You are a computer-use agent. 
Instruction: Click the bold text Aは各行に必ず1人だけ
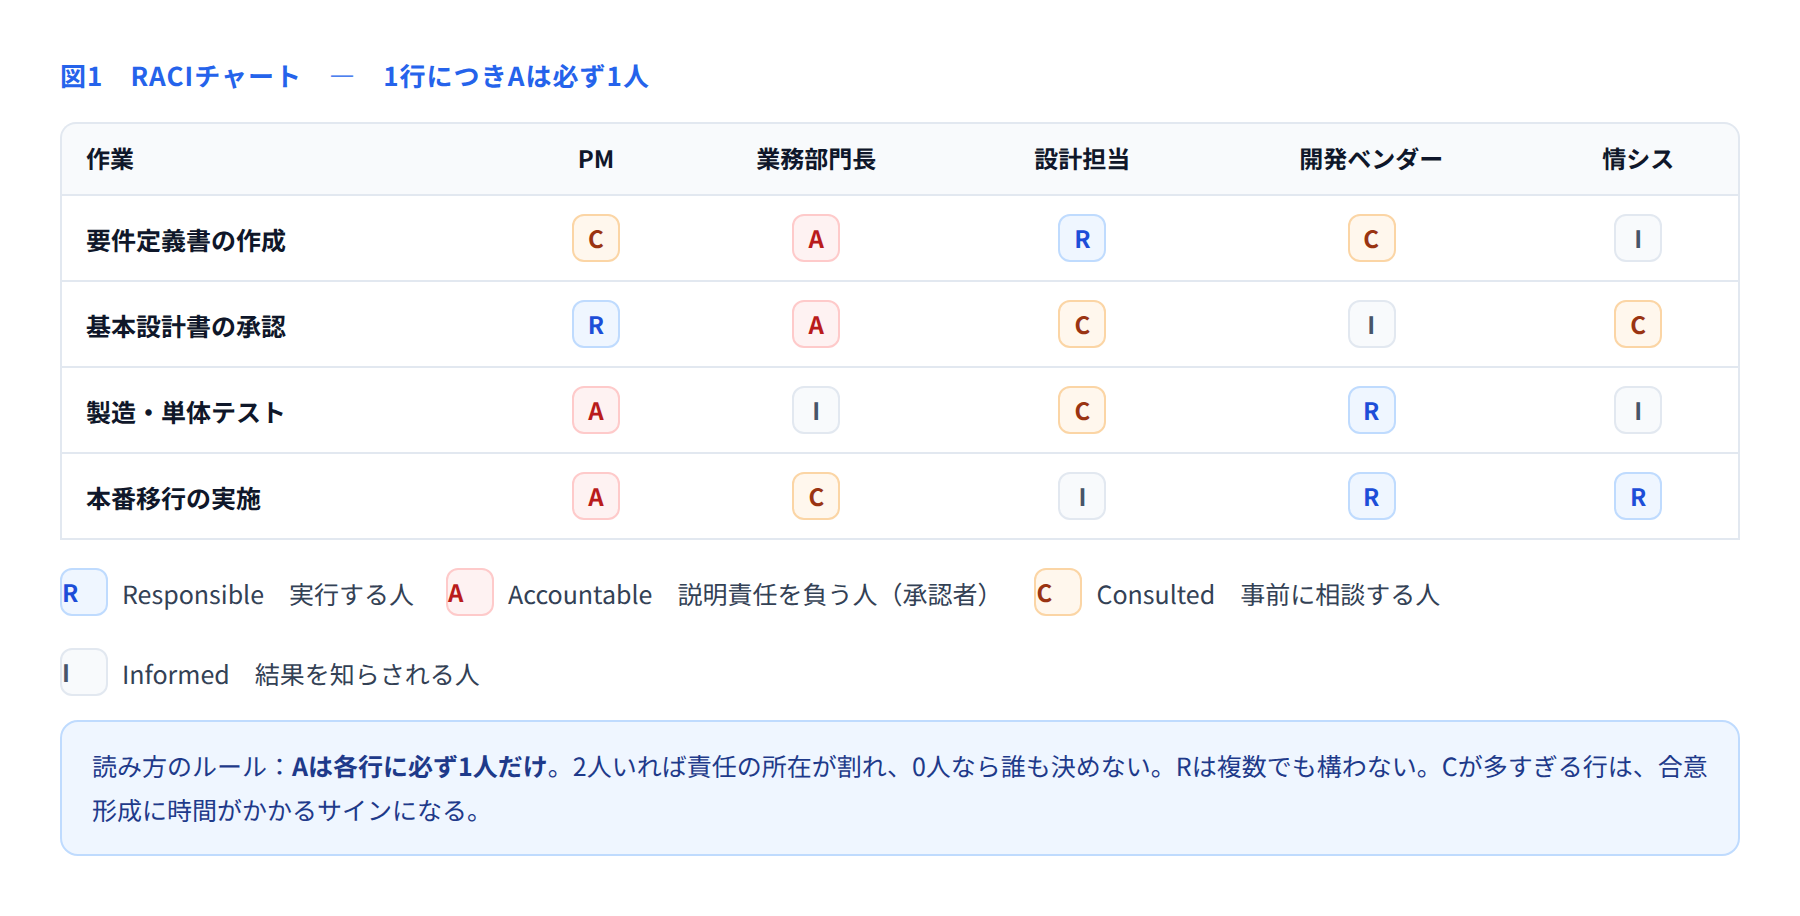[x=420, y=767]
